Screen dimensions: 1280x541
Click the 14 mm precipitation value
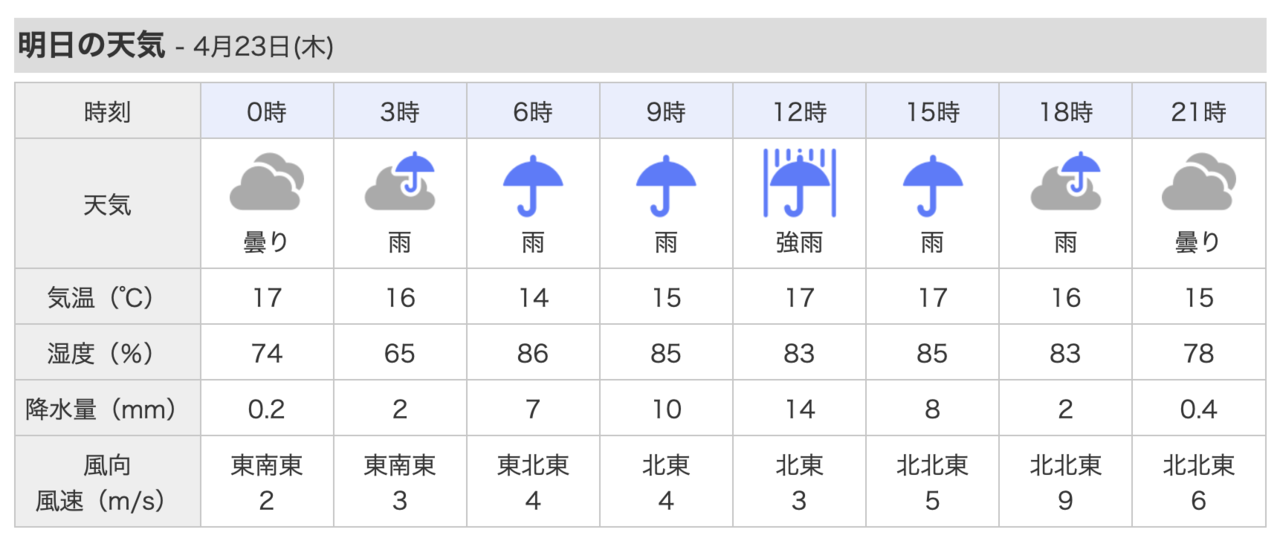point(799,409)
